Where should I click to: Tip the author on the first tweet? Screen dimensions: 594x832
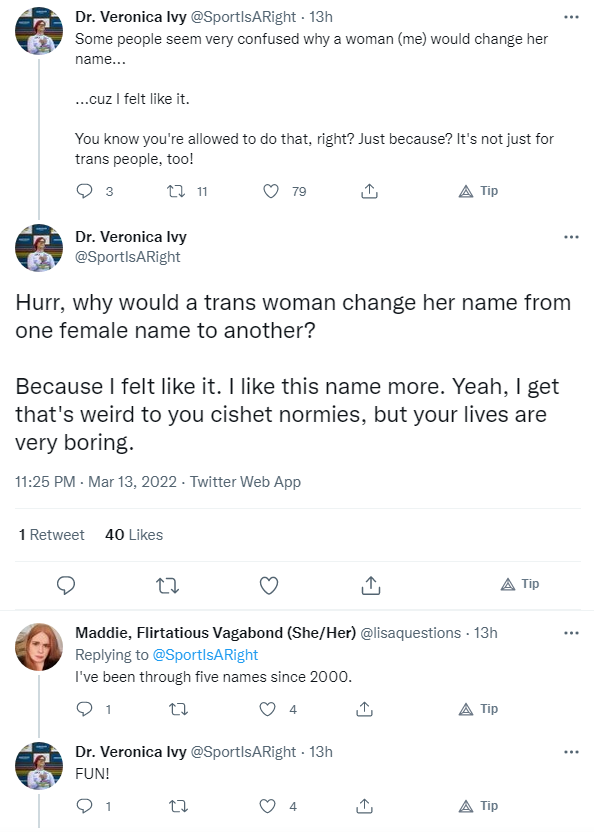click(478, 191)
